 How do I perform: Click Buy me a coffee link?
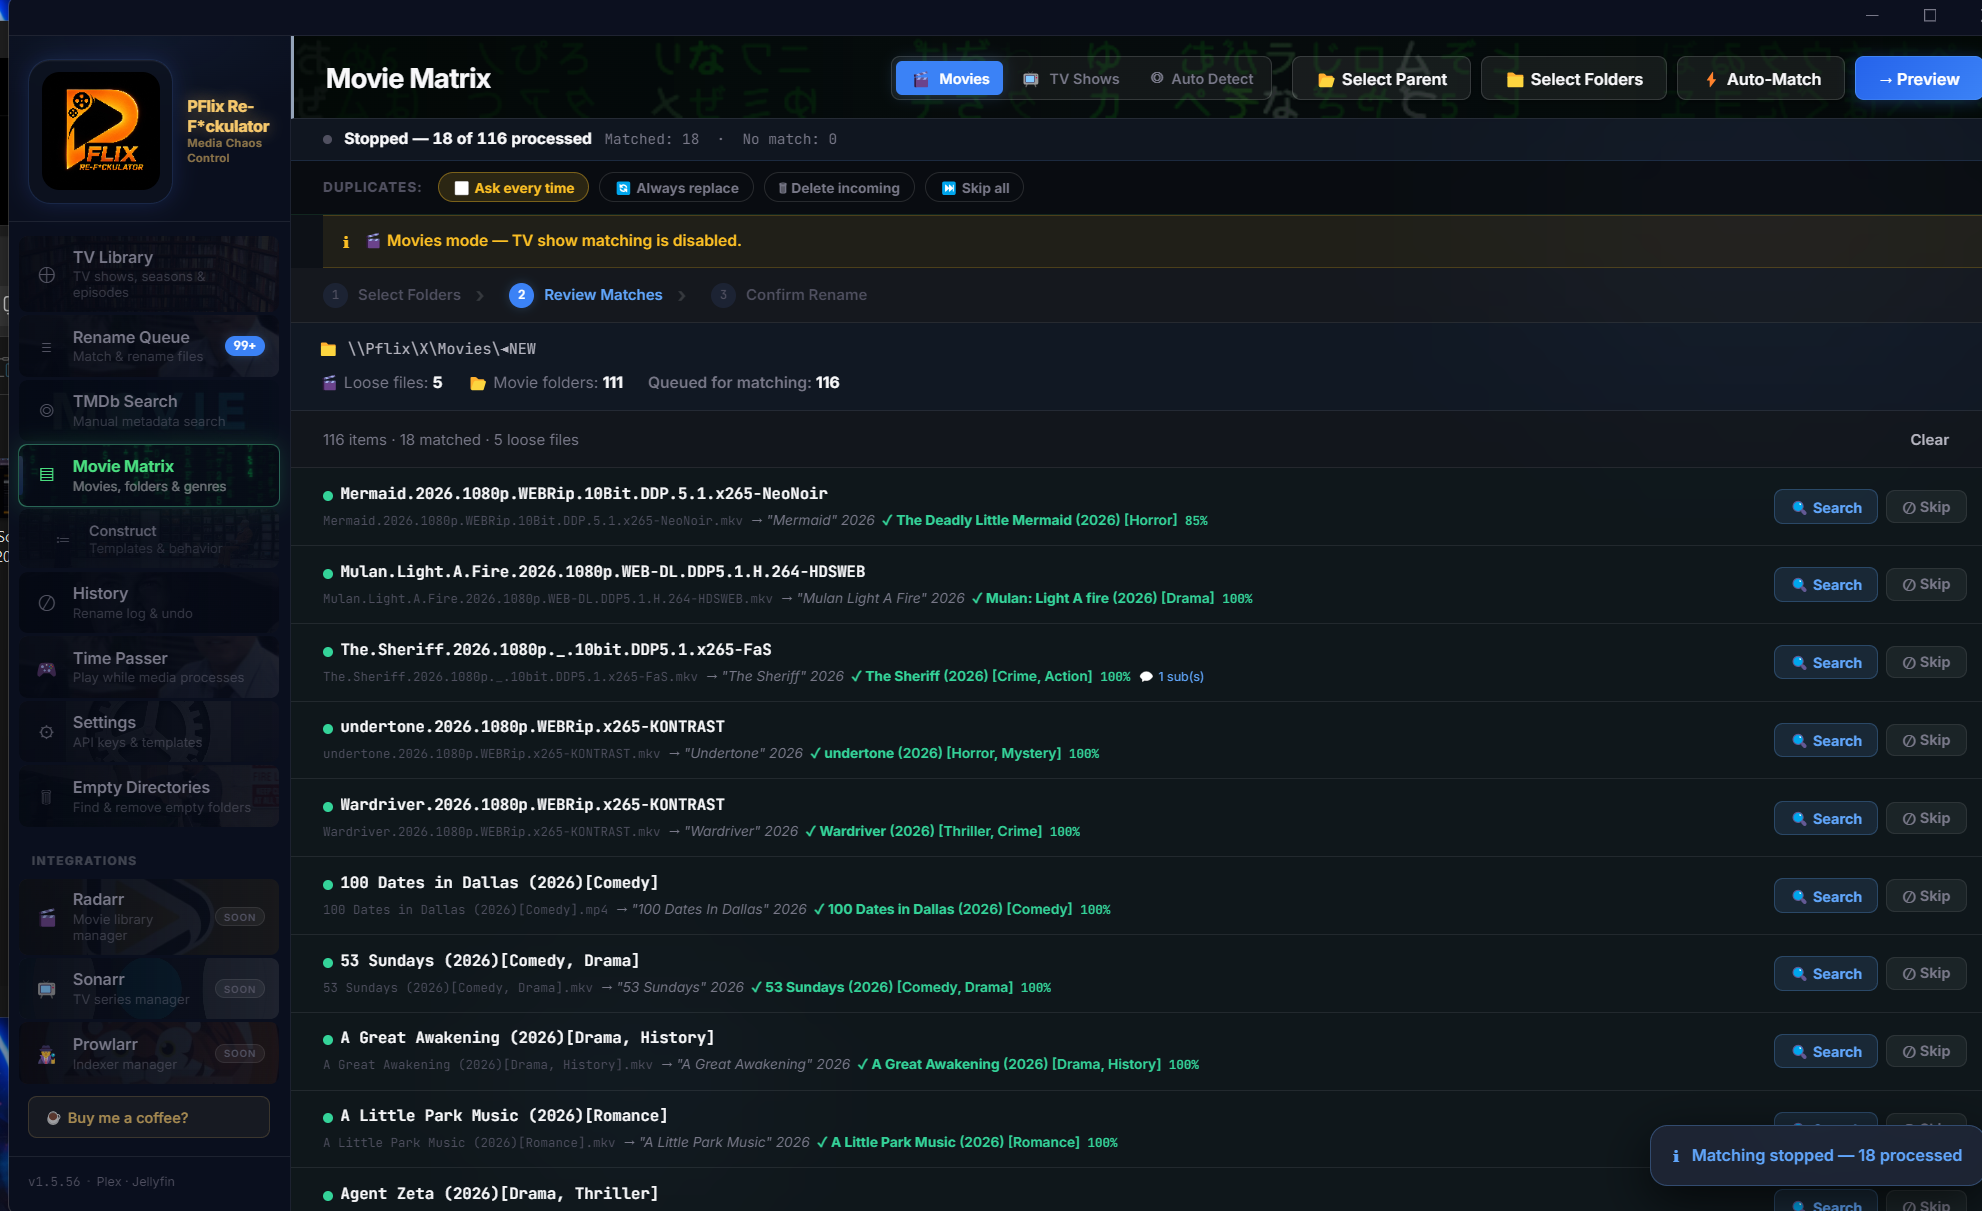149,1118
